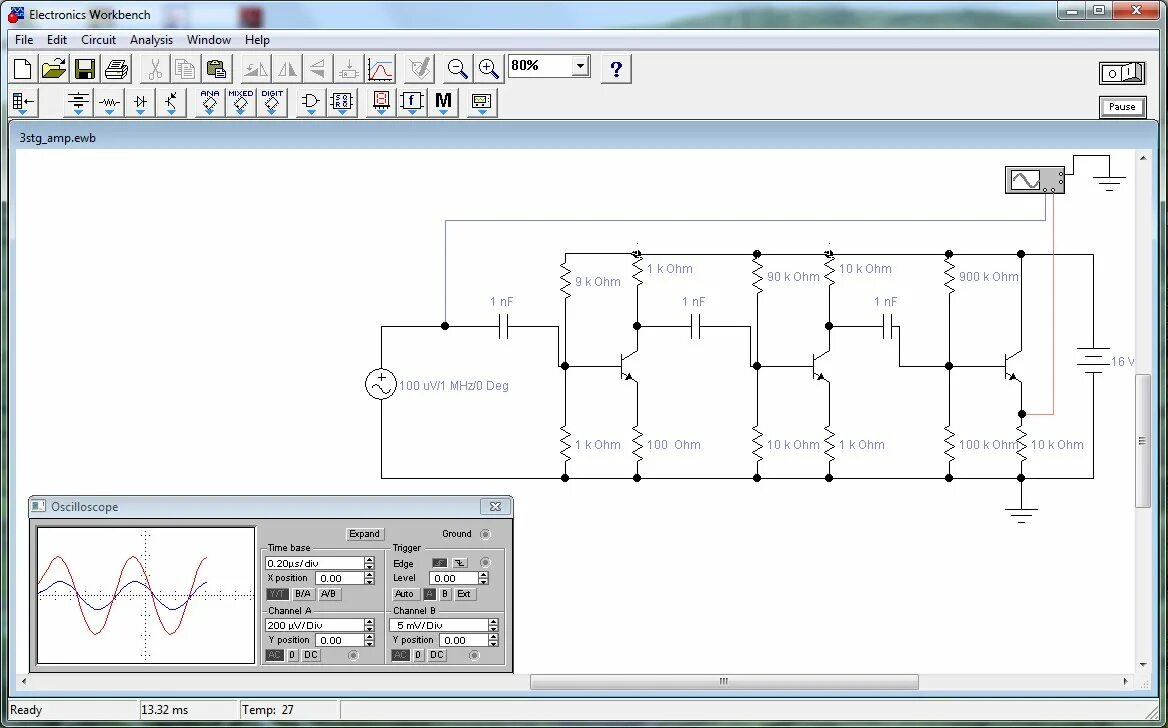
Task: Select the Zoom In tool
Action: 488,68
